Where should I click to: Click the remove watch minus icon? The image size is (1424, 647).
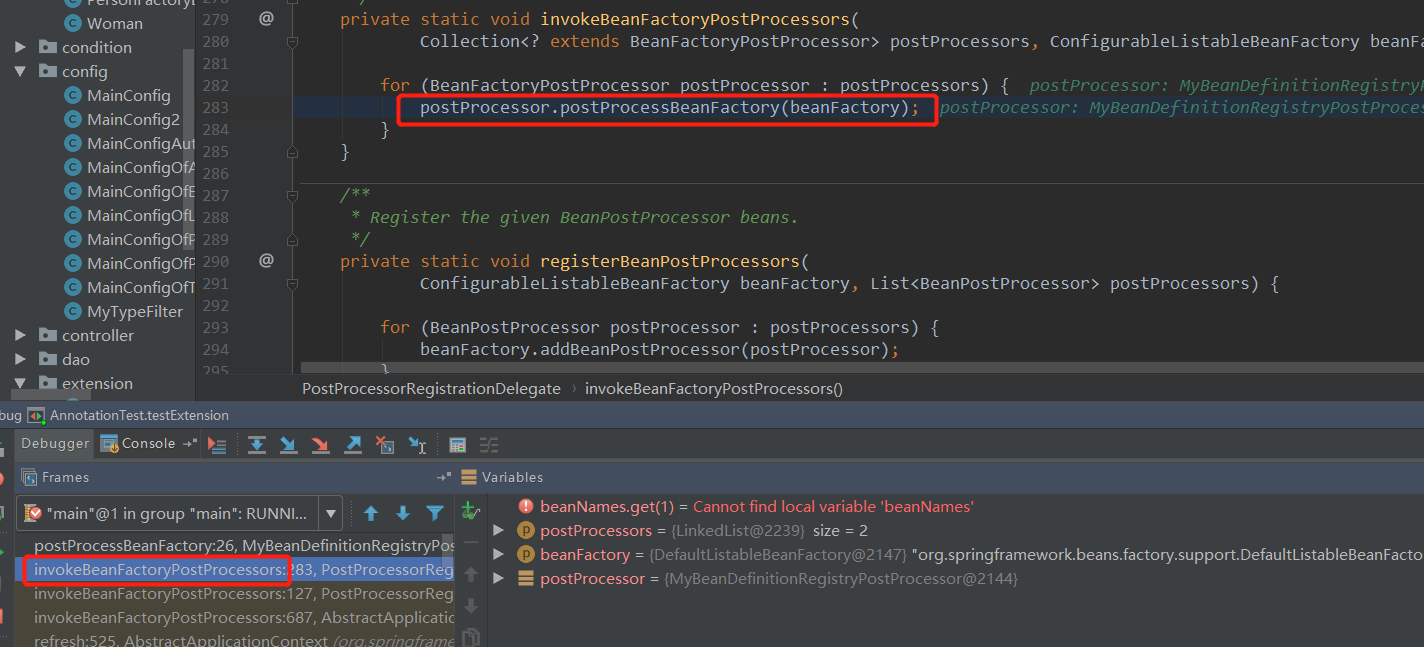(x=471, y=543)
